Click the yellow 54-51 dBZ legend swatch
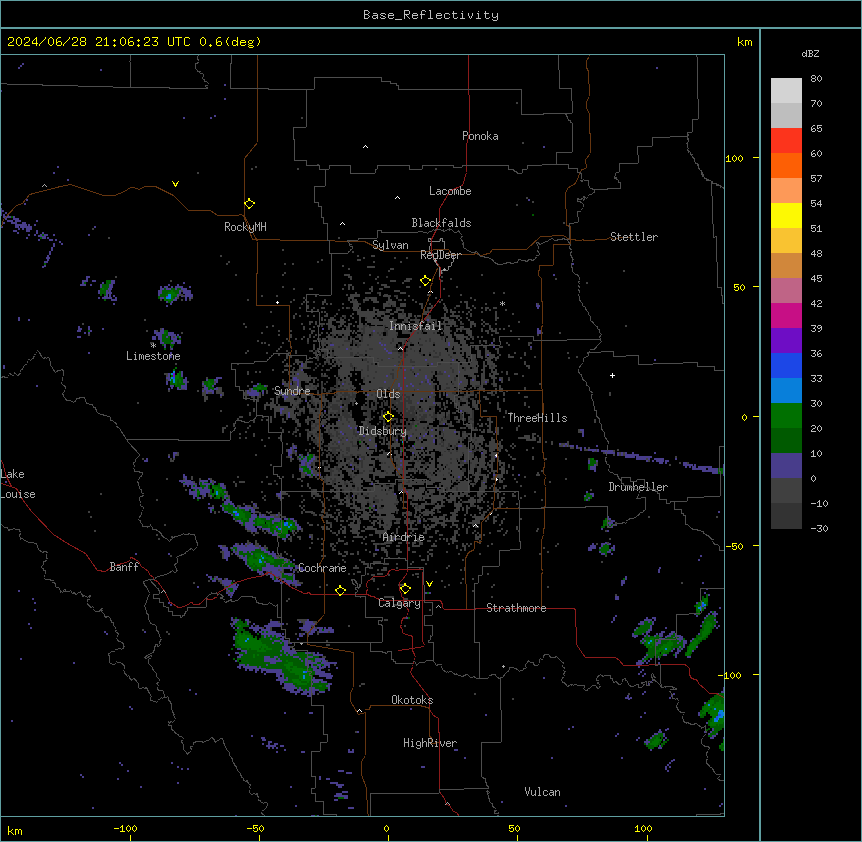862x842 pixels. pos(786,215)
